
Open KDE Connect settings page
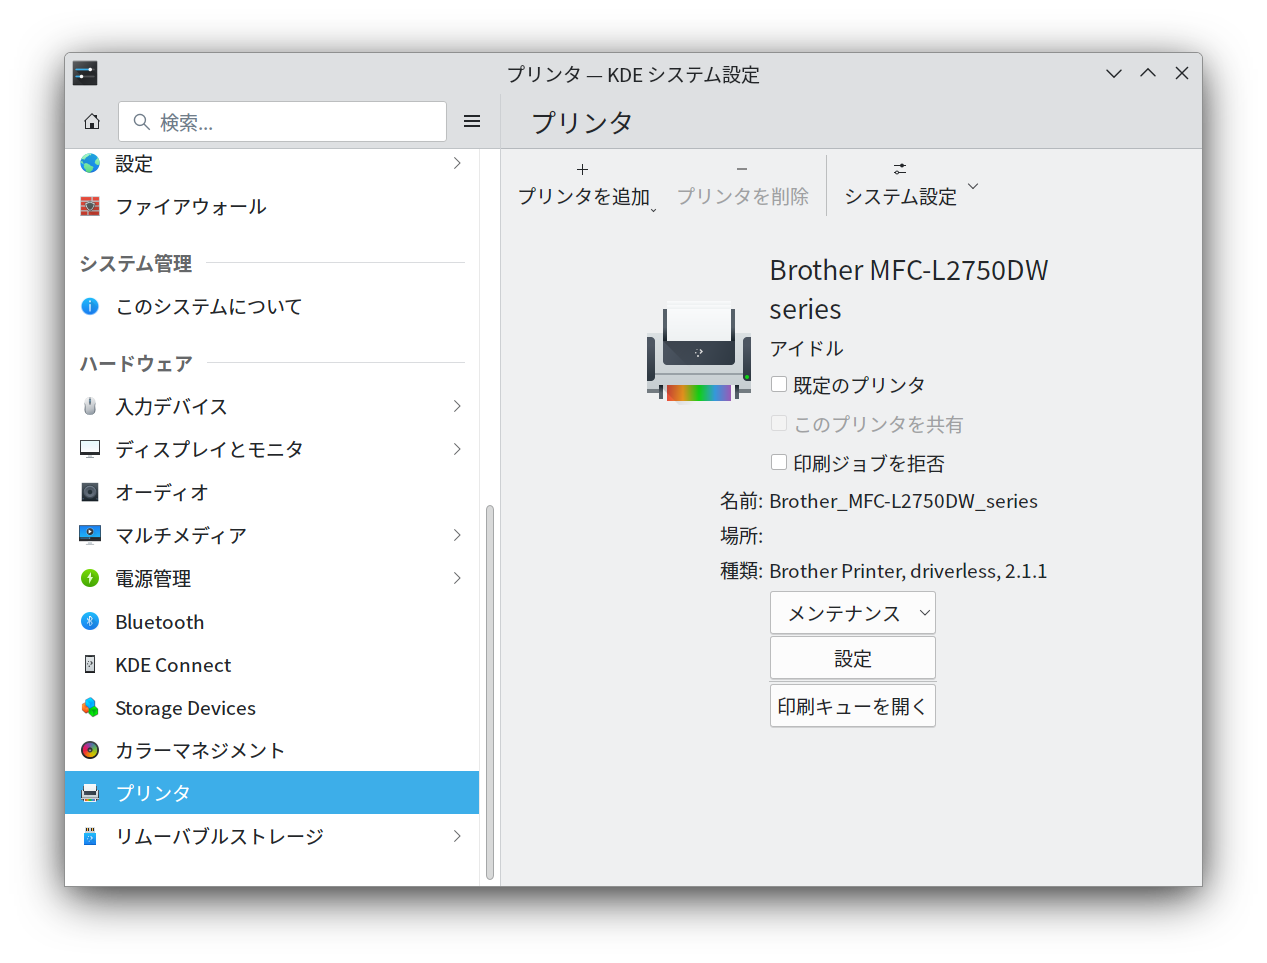tap(272, 664)
